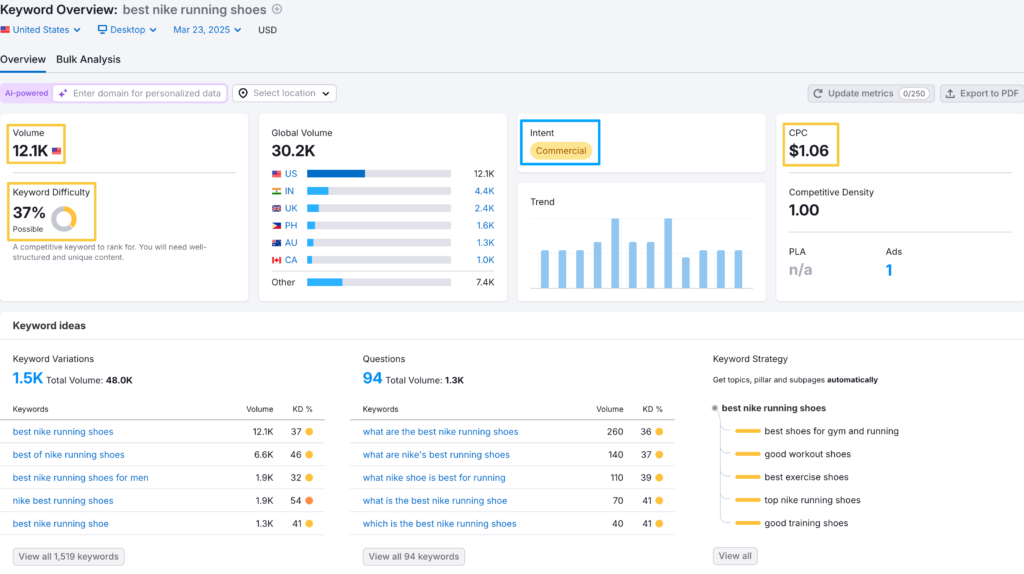This screenshot has width=1024, height=574.
Task: Click the UK flag in Global Volume
Action: [x=276, y=208]
